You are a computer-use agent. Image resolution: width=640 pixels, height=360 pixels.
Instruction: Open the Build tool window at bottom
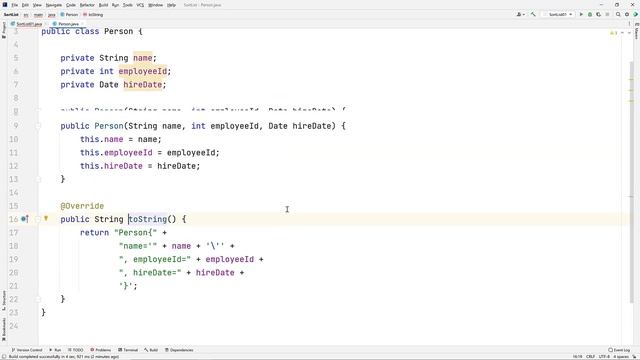pos(151,350)
